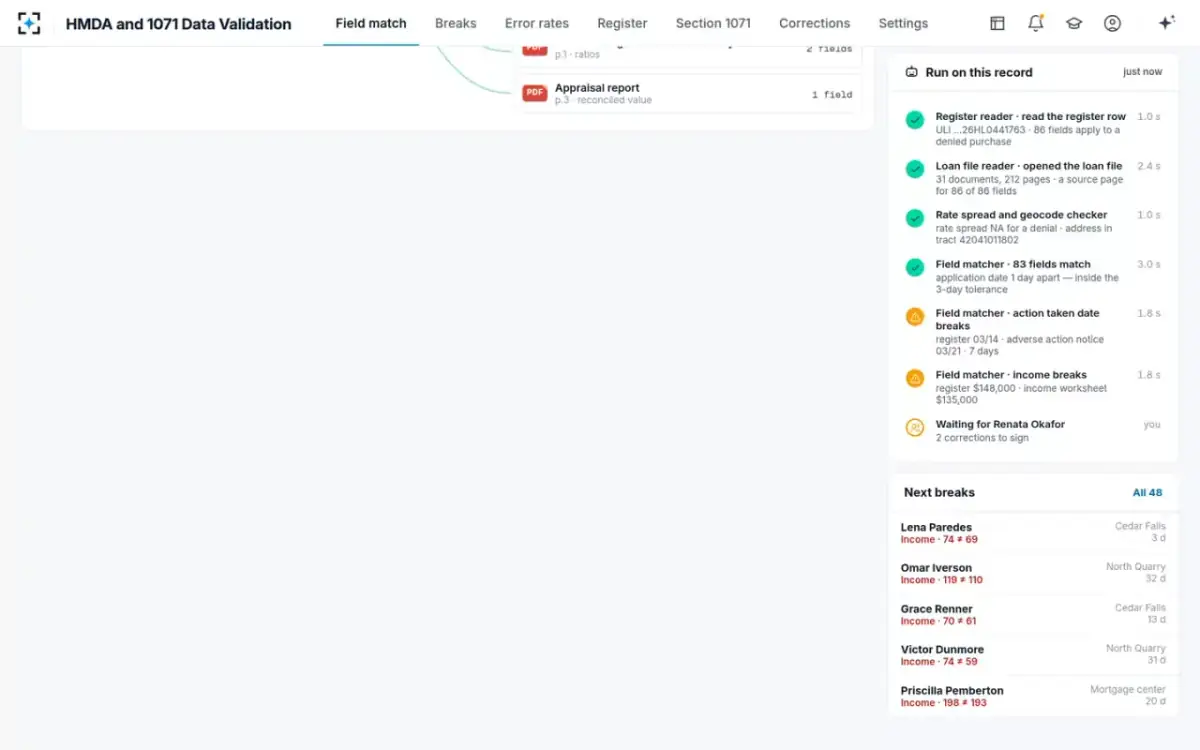The height and width of the screenshot is (750, 1200).
Task: Click the p.3 reconciled value subtitle
Action: (603, 100)
